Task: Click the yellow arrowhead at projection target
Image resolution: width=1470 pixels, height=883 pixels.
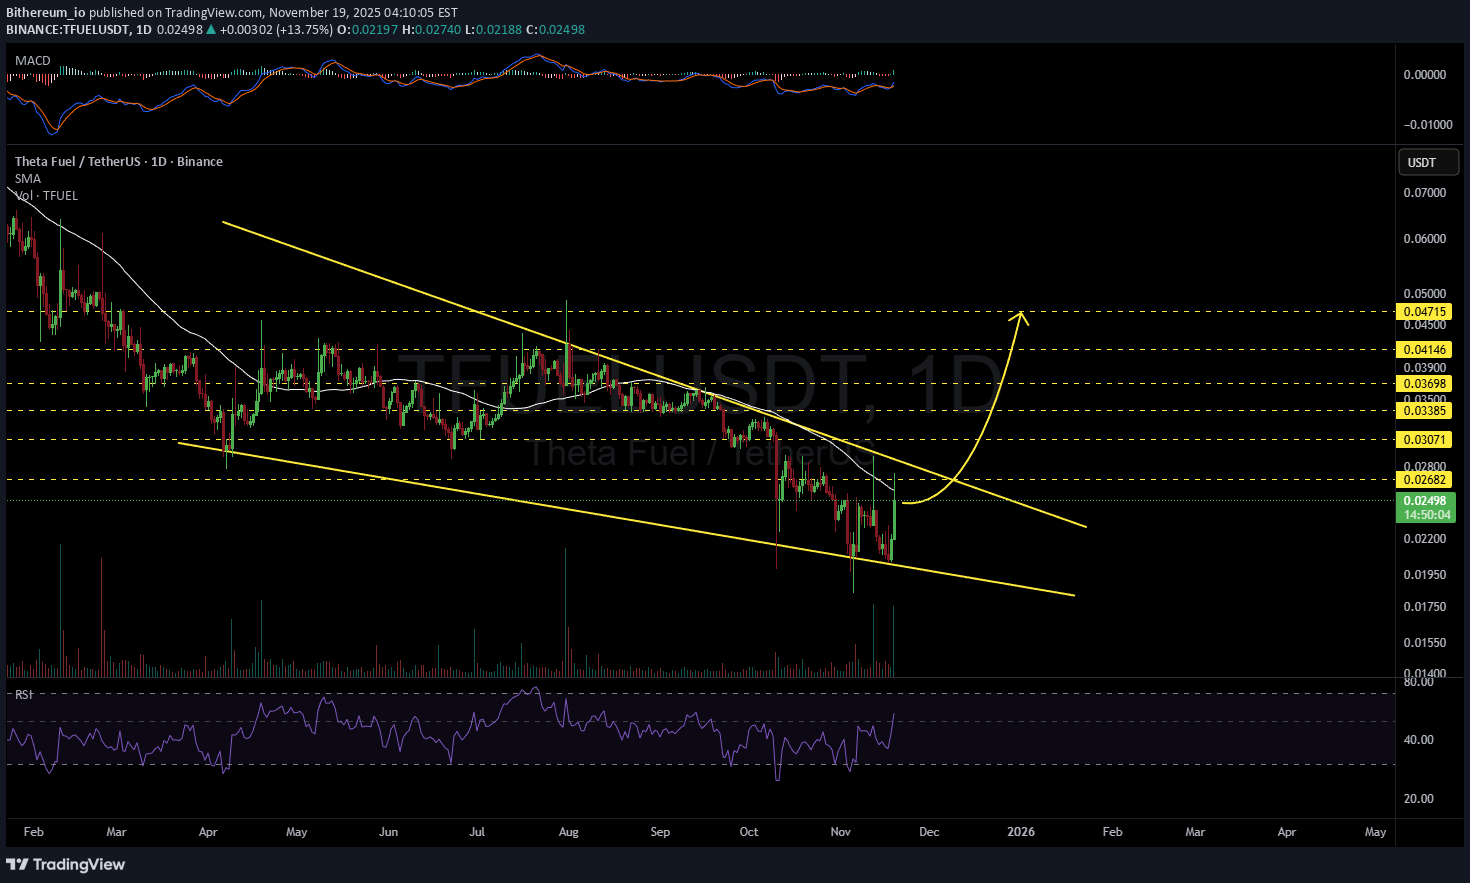Action: coord(1021,317)
